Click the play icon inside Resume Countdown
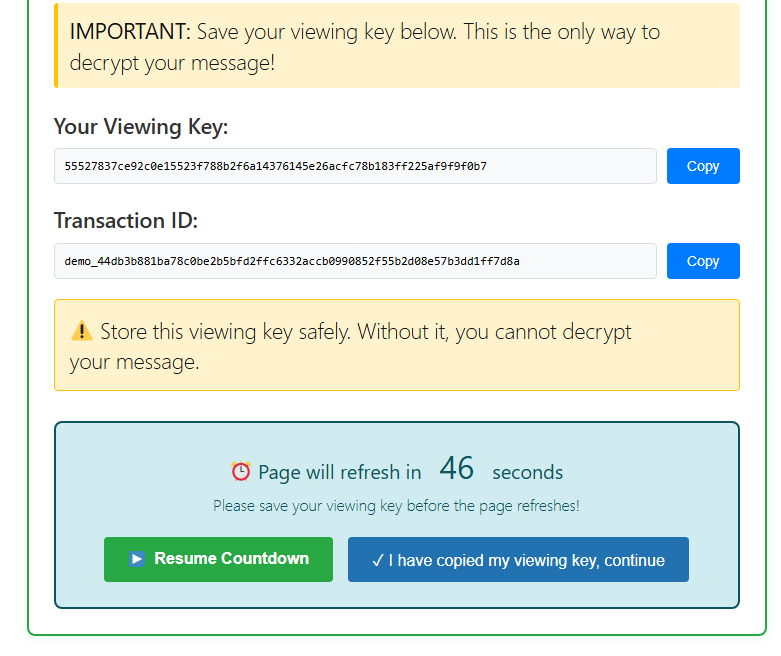This screenshot has height=656, width=781. tap(138, 559)
